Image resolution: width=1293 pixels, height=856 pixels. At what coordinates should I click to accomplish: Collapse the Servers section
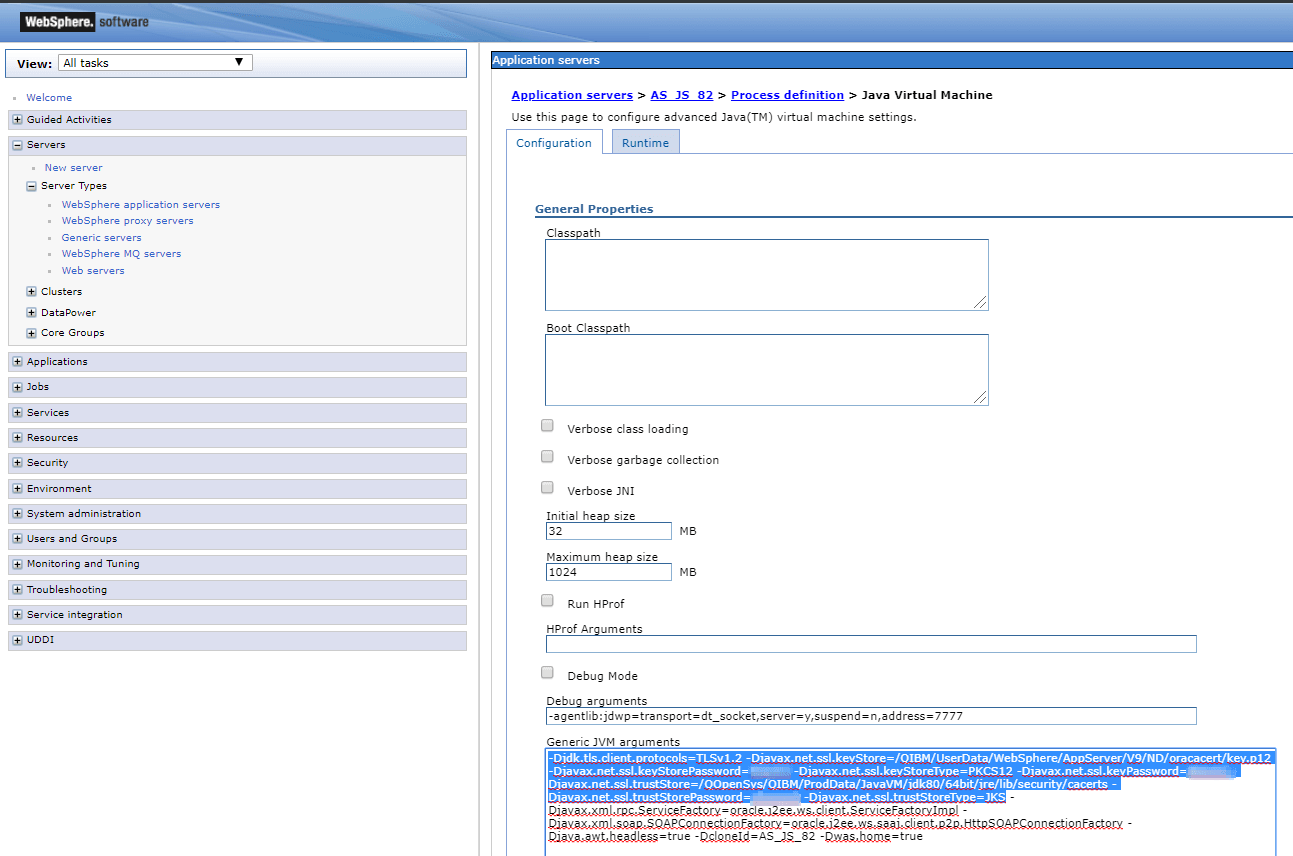[x=18, y=145]
